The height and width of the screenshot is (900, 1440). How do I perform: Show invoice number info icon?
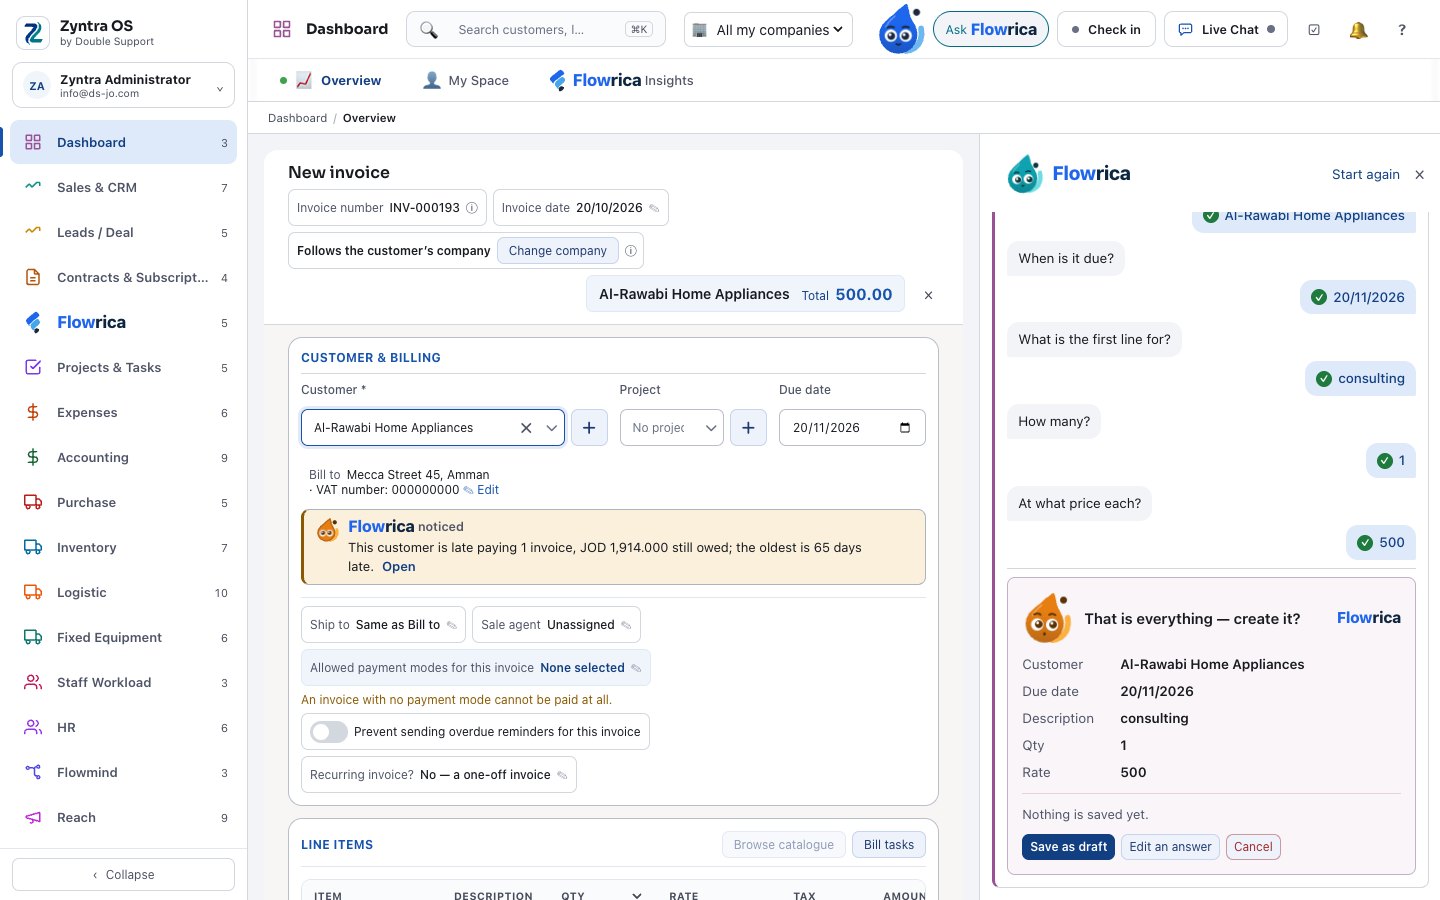pos(472,208)
